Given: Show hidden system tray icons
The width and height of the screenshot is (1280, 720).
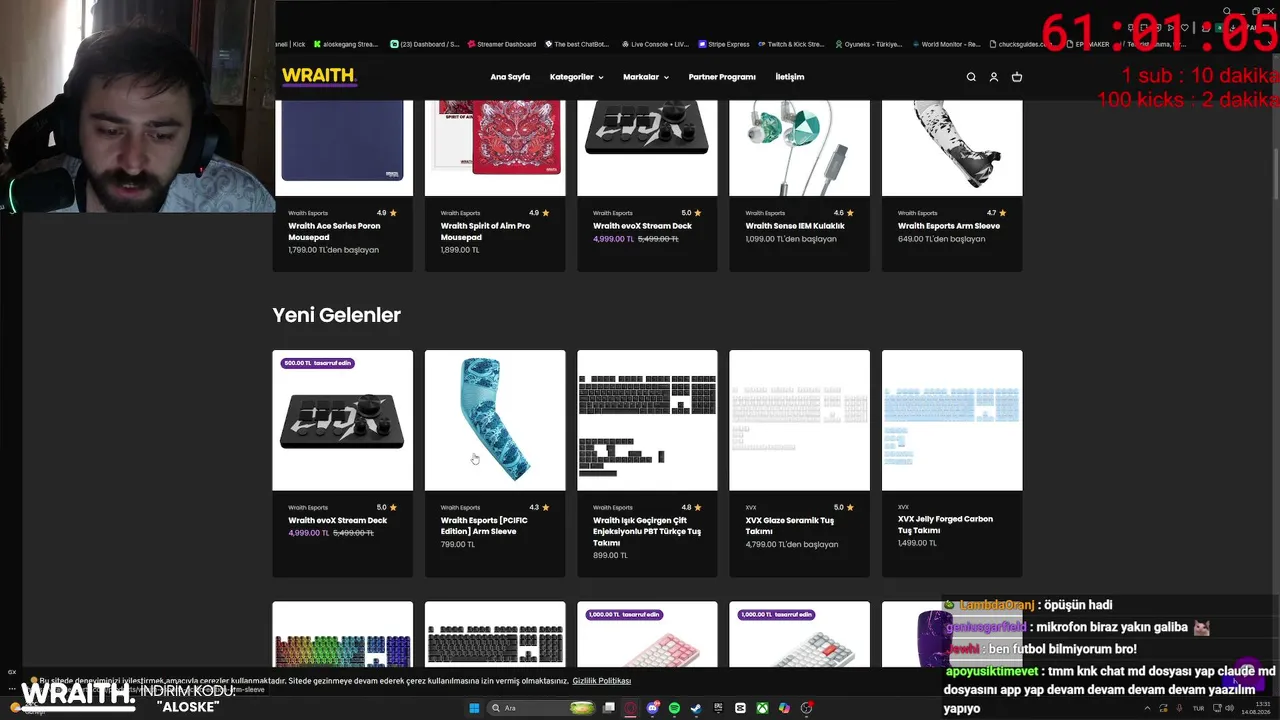Looking at the screenshot, I should coord(1149,708).
